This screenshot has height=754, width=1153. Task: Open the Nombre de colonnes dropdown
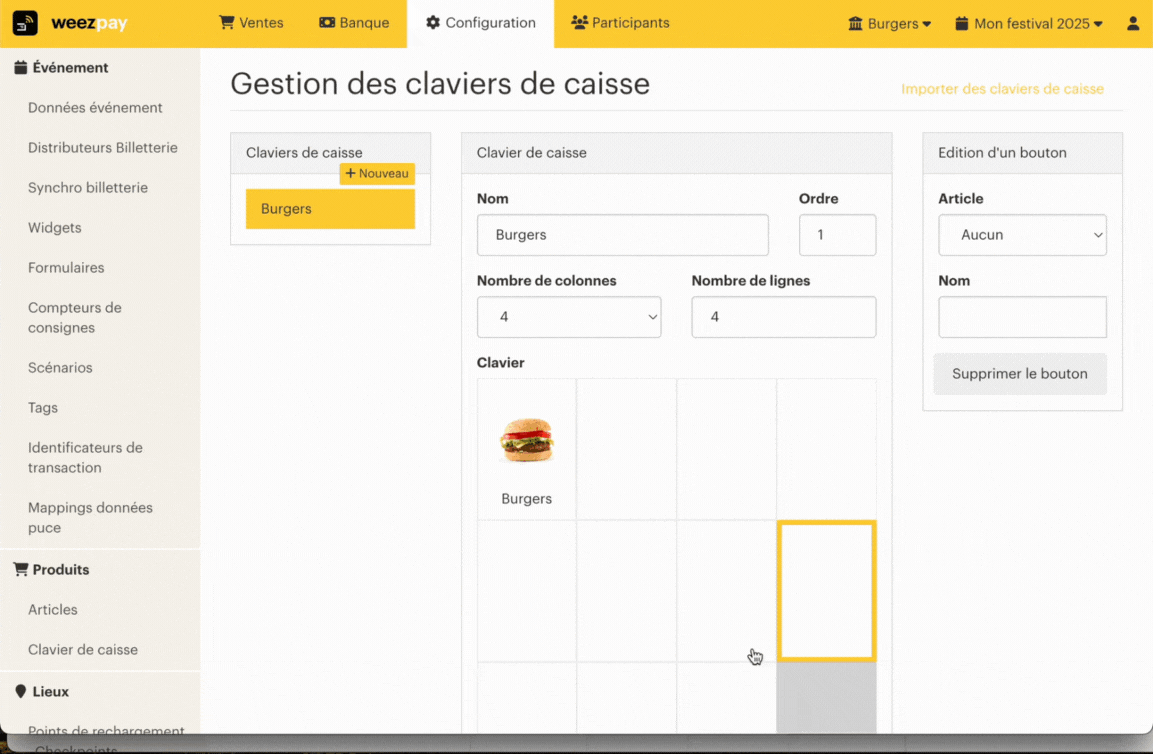569,317
